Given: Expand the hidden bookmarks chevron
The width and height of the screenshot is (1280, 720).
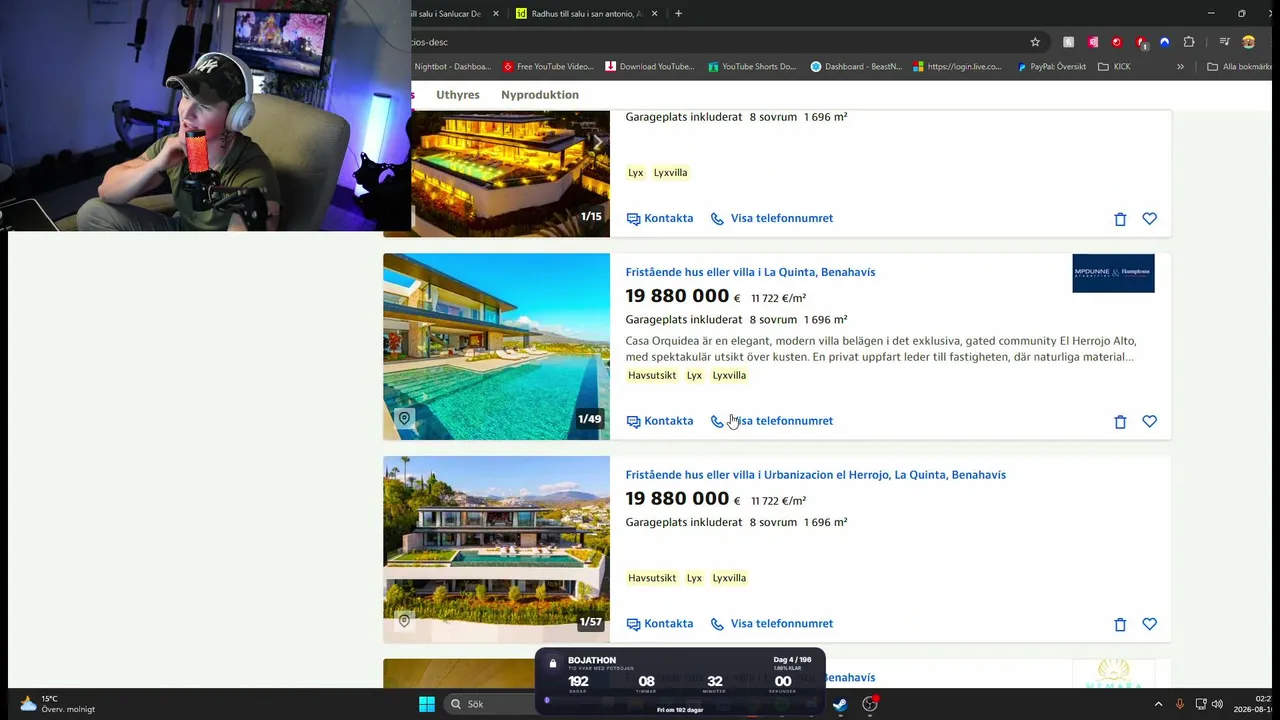Looking at the screenshot, I should coord(1180,67).
